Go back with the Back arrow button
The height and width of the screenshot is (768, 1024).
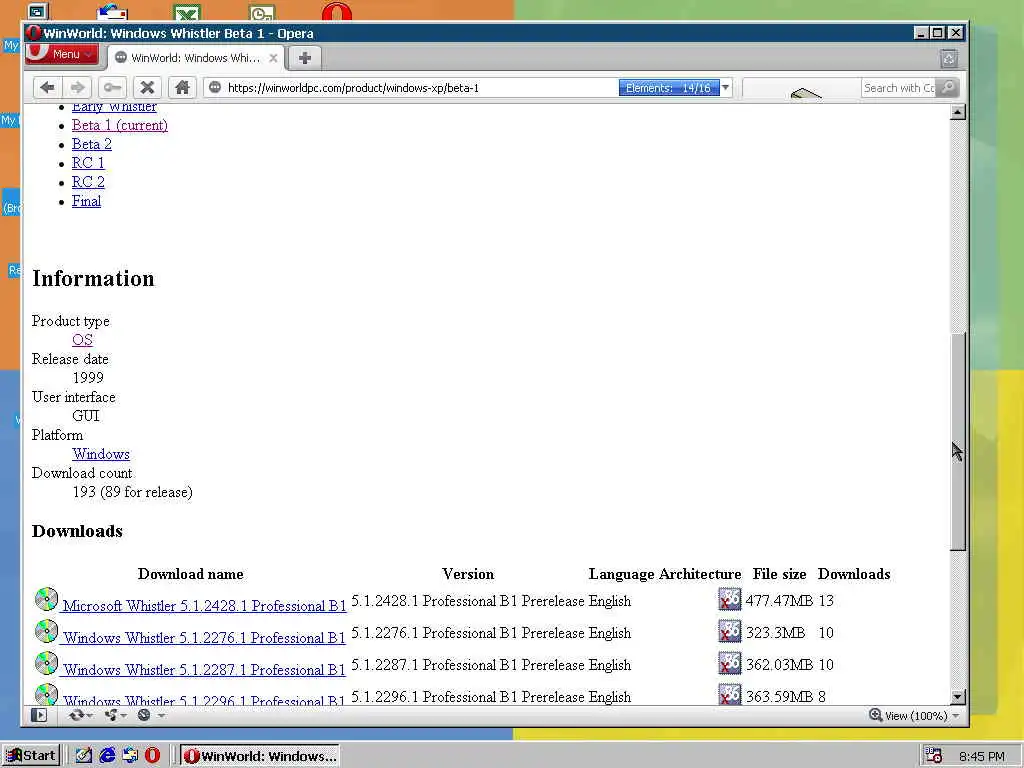47,88
